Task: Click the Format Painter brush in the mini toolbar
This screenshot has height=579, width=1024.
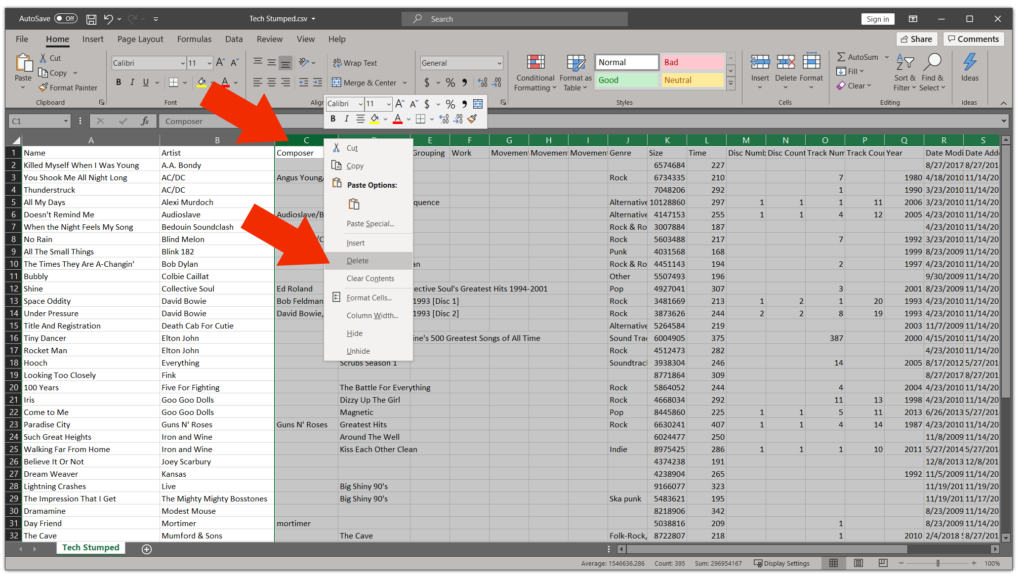Action: [x=472, y=119]
